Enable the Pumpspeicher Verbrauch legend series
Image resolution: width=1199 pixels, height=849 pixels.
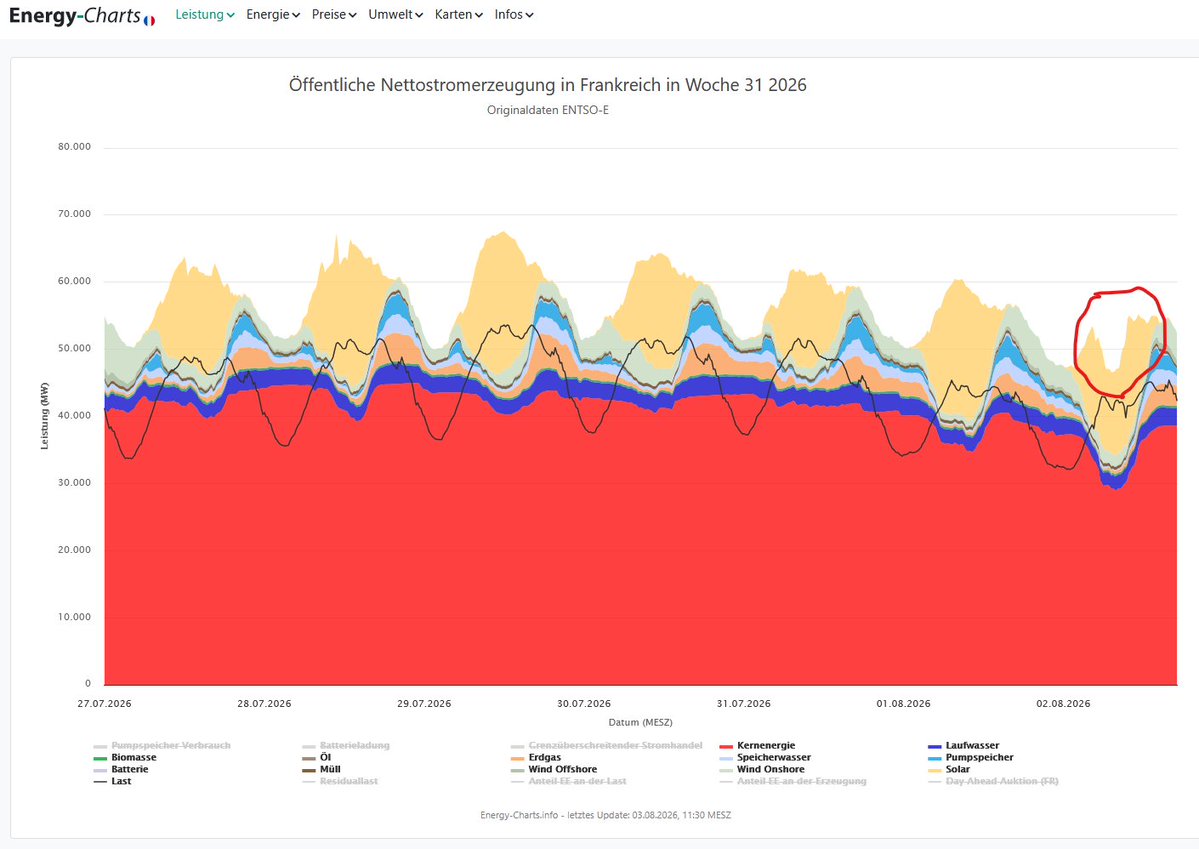[x=162, y=746]
